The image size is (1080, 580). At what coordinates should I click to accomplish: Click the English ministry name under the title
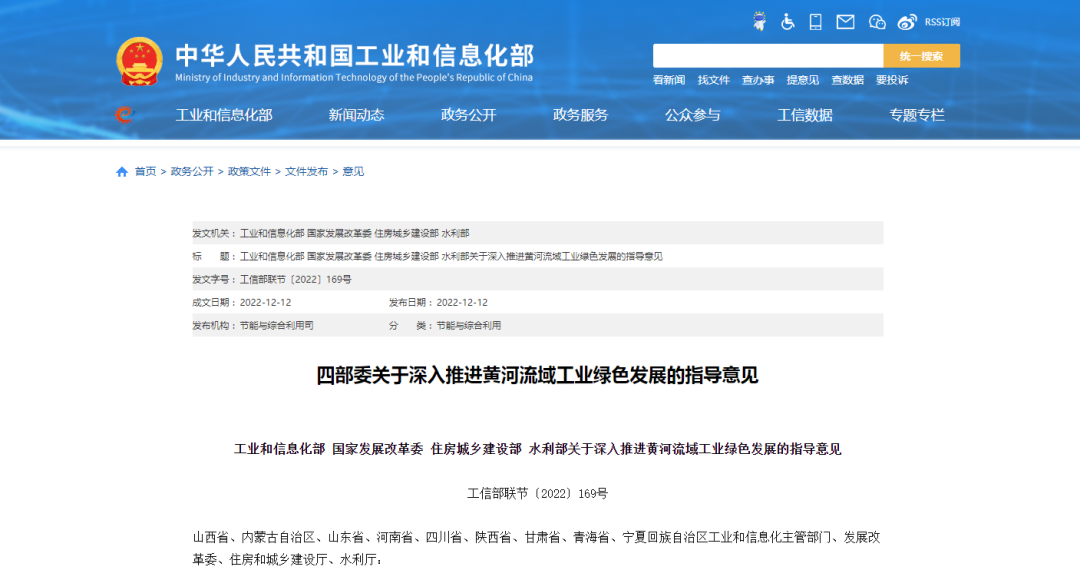[354, 77]
